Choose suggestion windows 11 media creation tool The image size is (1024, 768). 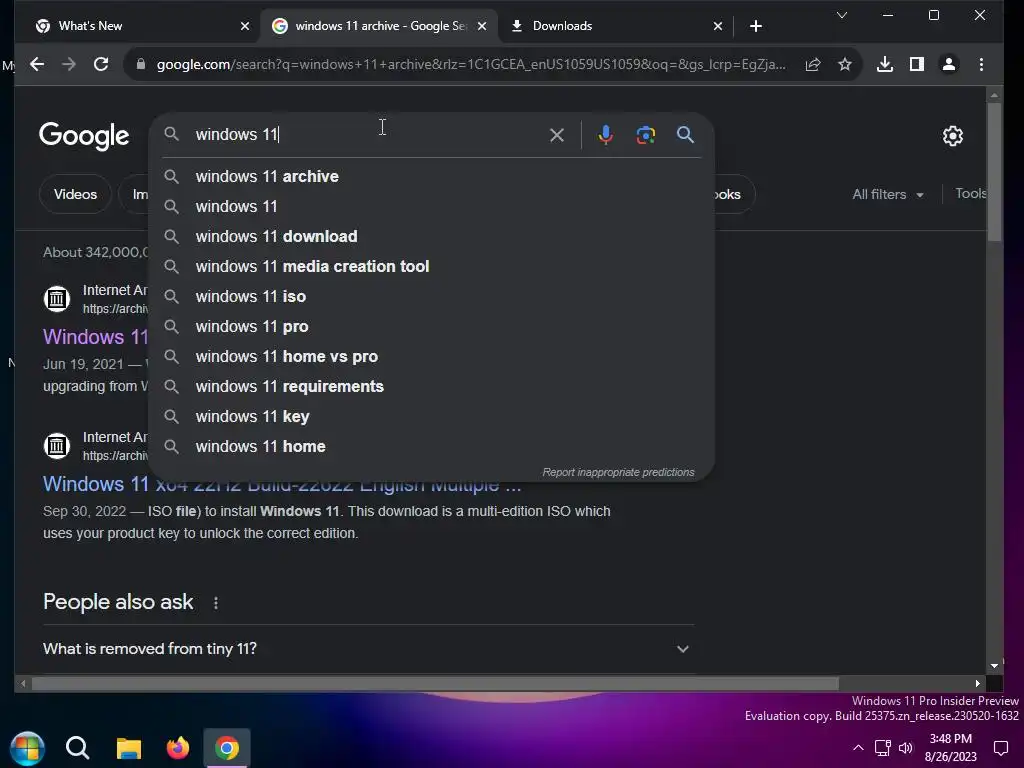click(x=432, y=266)
